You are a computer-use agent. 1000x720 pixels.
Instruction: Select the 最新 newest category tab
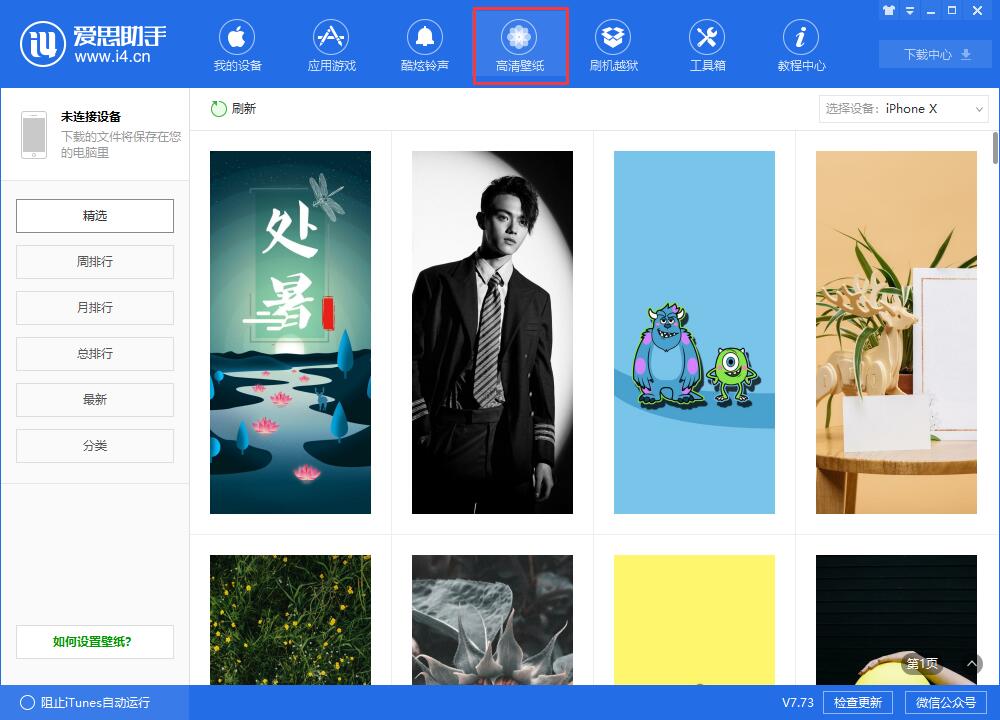click(95, 400)
